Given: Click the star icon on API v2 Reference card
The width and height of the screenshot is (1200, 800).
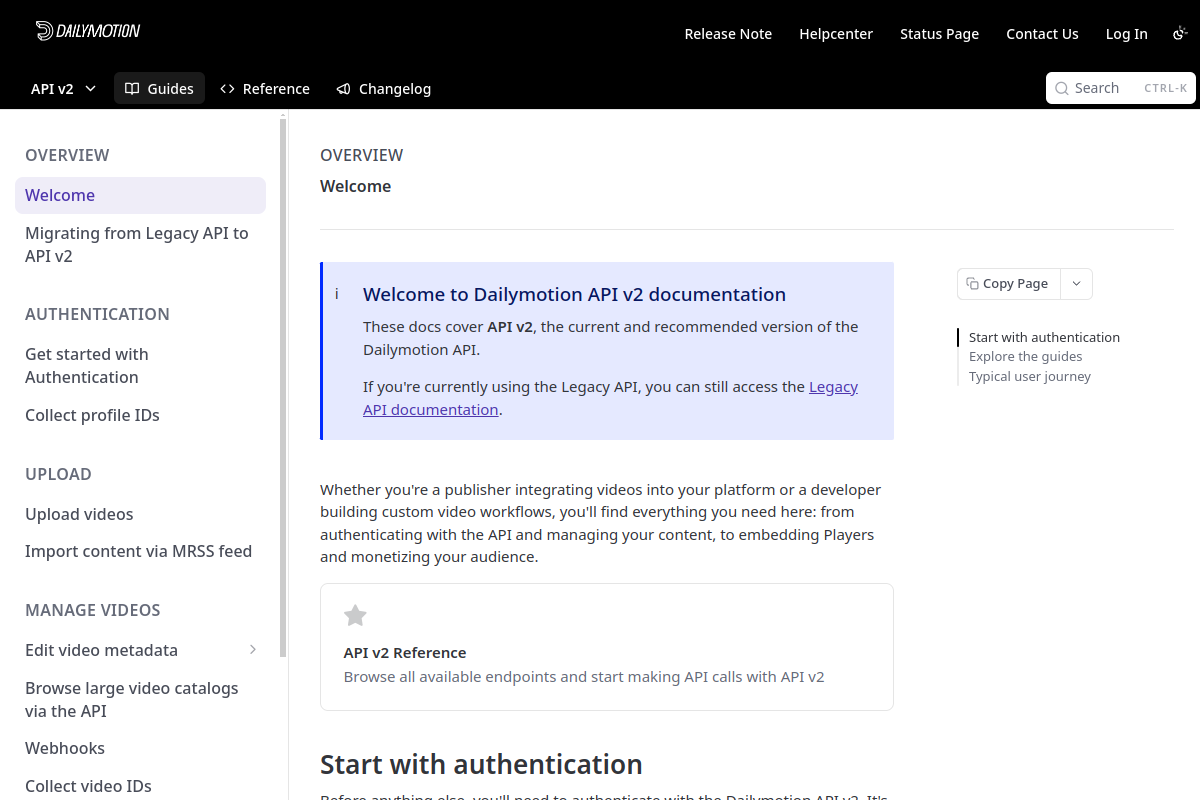Looking at the screenshot, I should [355, 615].
